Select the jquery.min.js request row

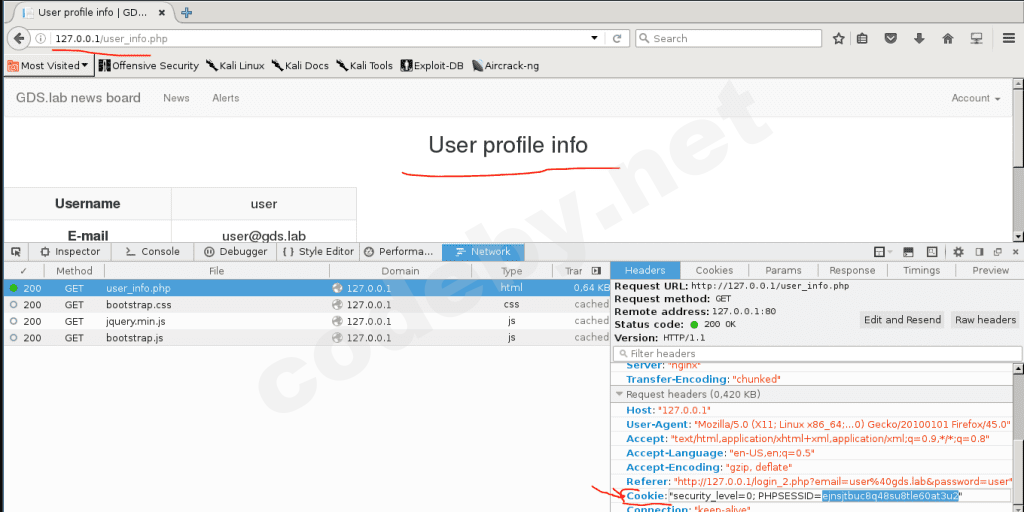pos(306,321)
